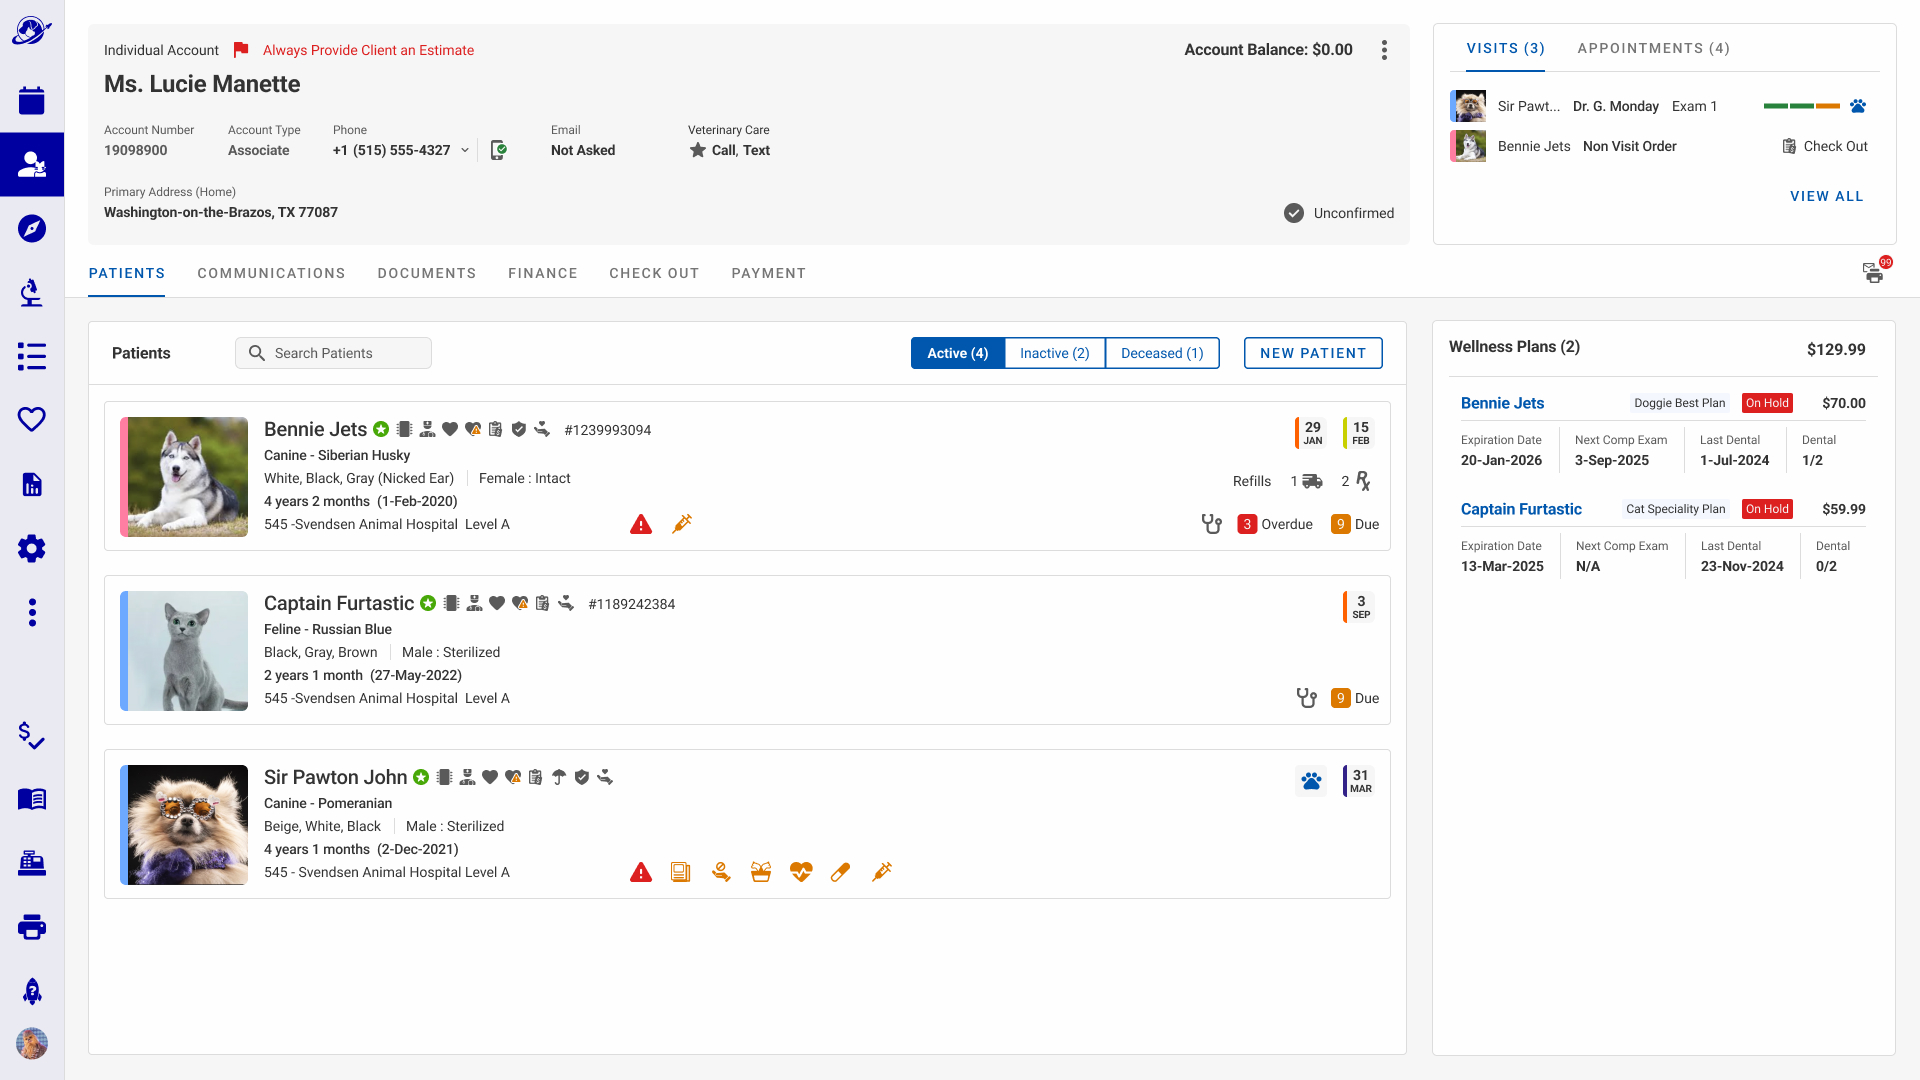Open the calendar icon in sidebar
Viewport: 1920px width, 1080px height.
point(32,100)
